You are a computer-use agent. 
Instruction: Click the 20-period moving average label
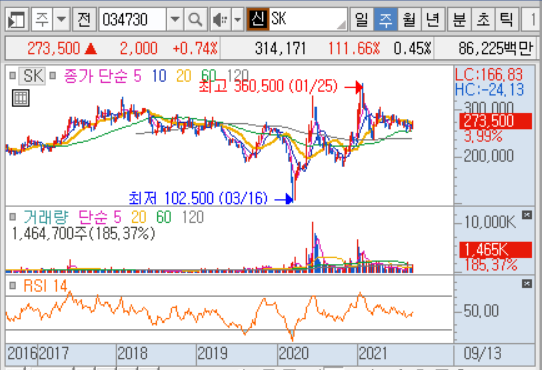184,76
